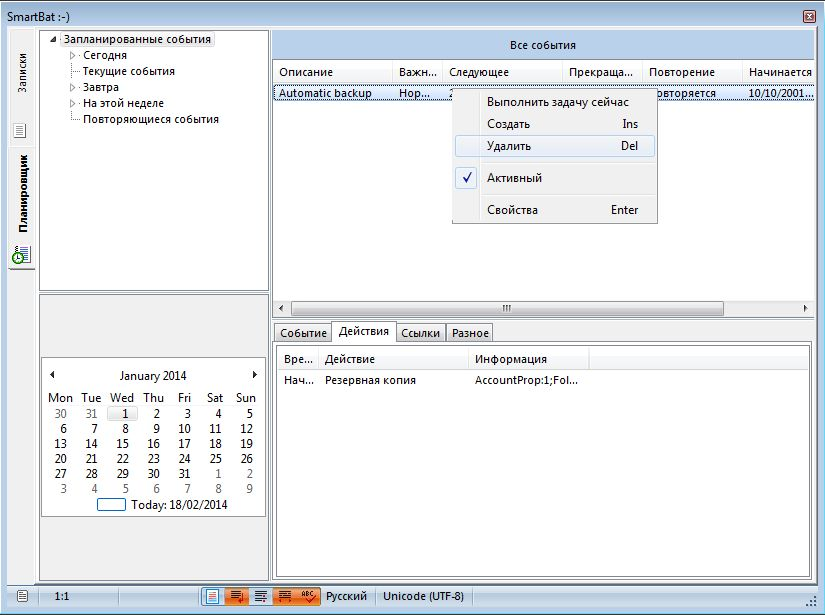Toggle the page view mode status icon

(x=213, y=596)
